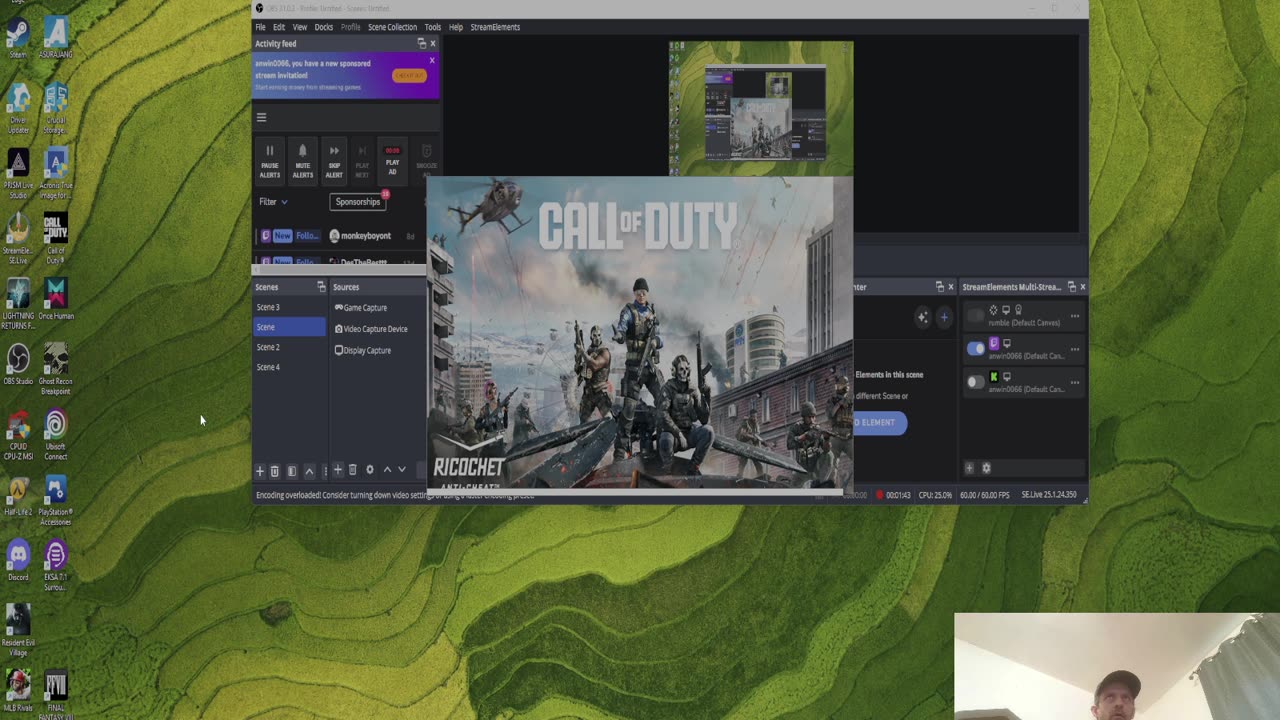The height and width of the screenshot is (720, 1280).
Task: Open Kick anwin0066 destination three-dot menu
Action: tap(1075, 382)
